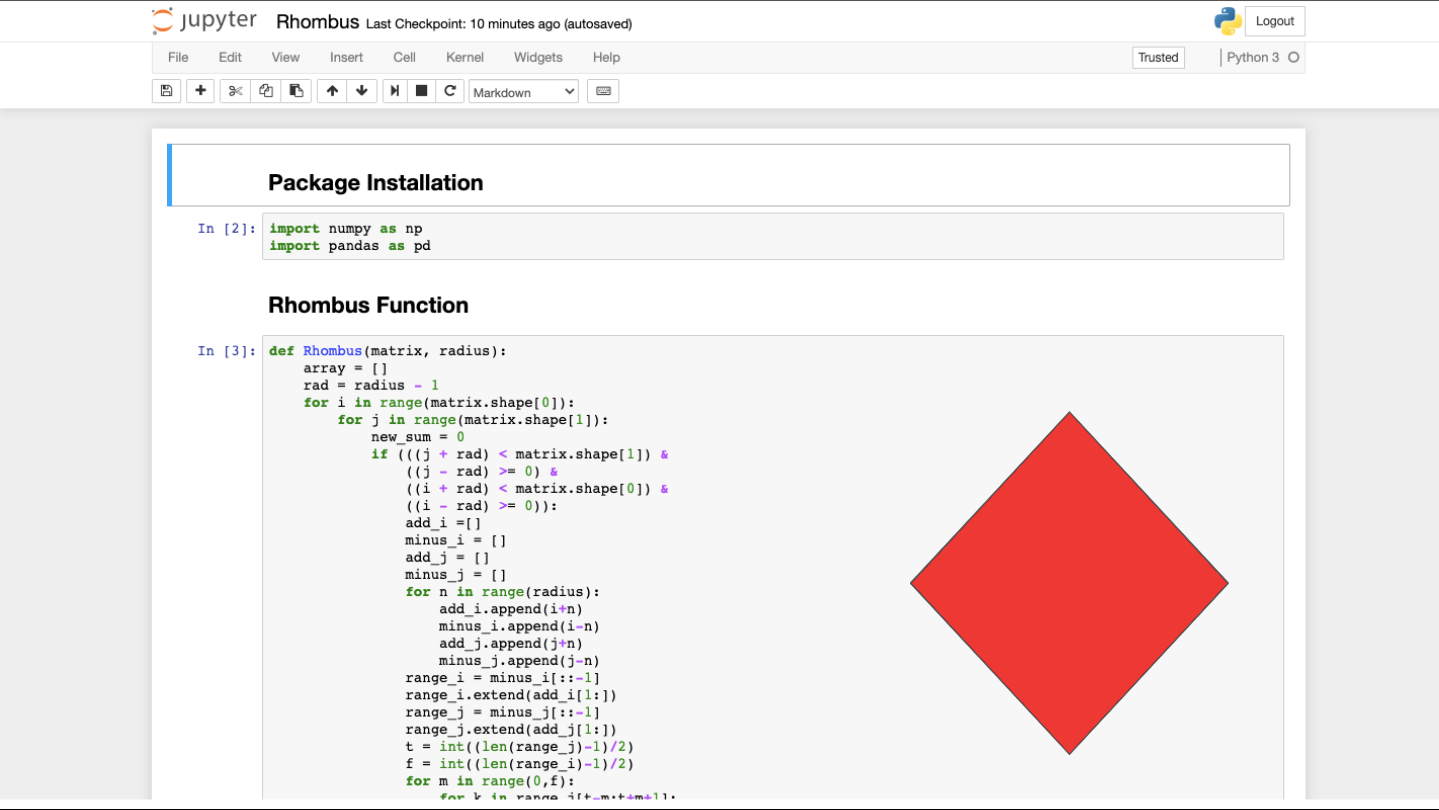Screen dimensions: 1439x810
Task: Open the command palette
Action: click(603, 91)
